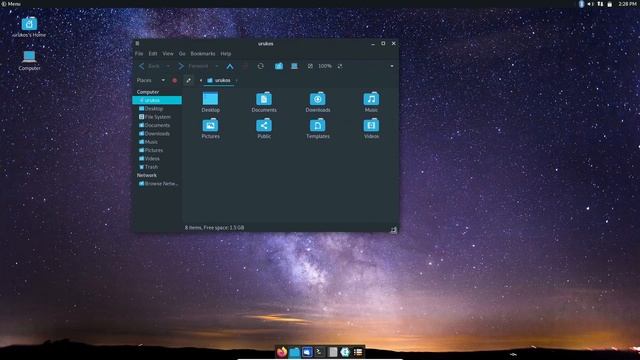Open the Back history dropdown arrow
640x360 pixels.
(x=168, y=66)
